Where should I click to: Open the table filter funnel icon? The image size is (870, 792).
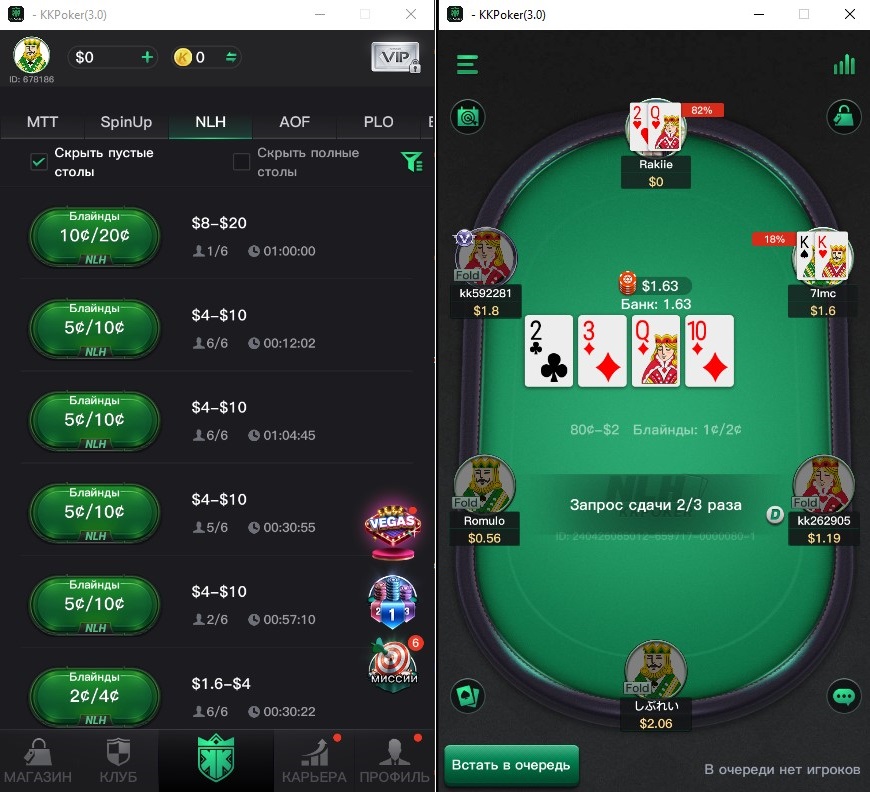click(x=412, y=162)
